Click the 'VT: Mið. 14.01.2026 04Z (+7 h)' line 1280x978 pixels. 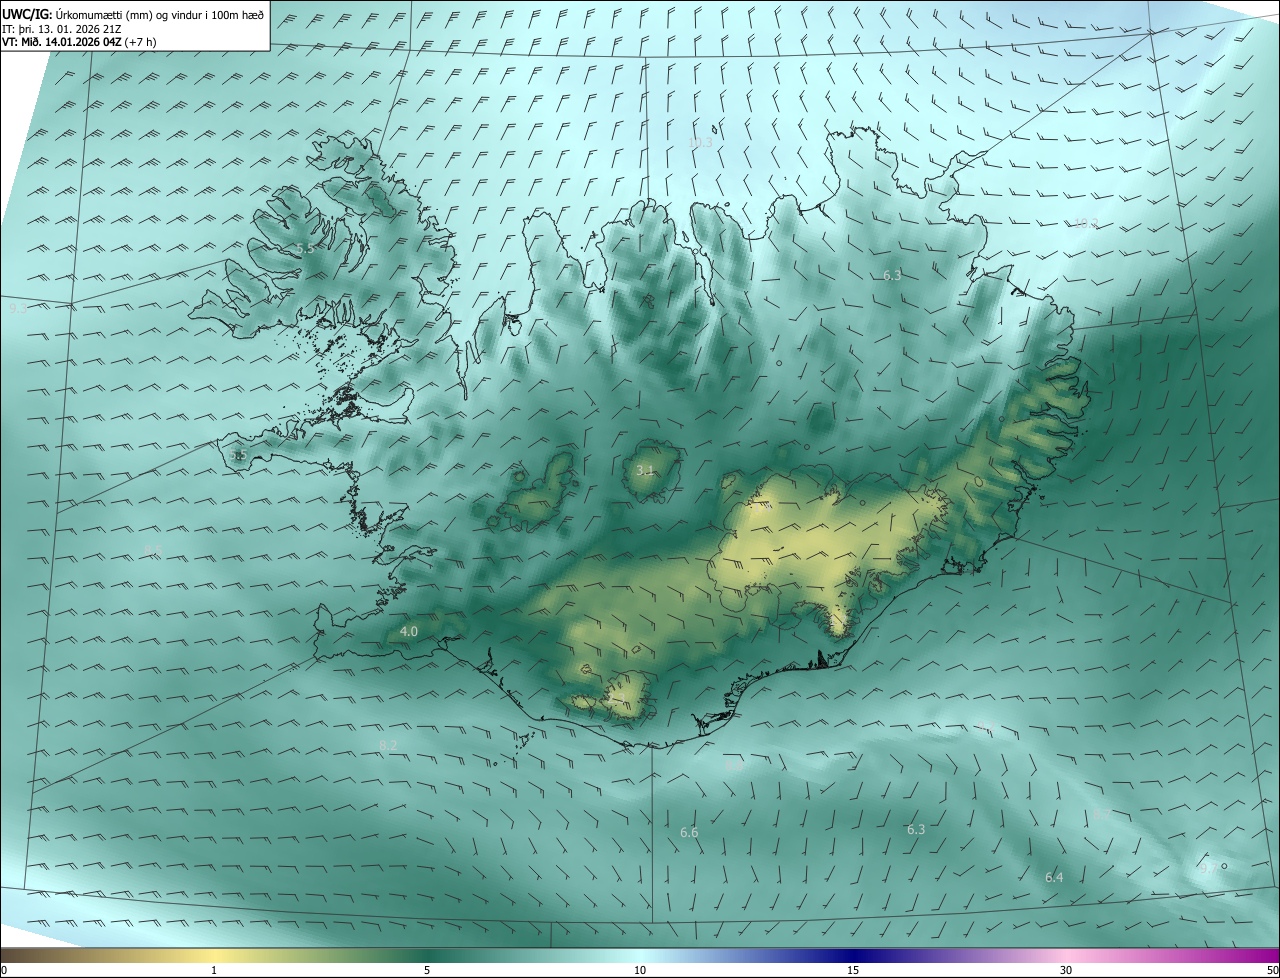79,42
